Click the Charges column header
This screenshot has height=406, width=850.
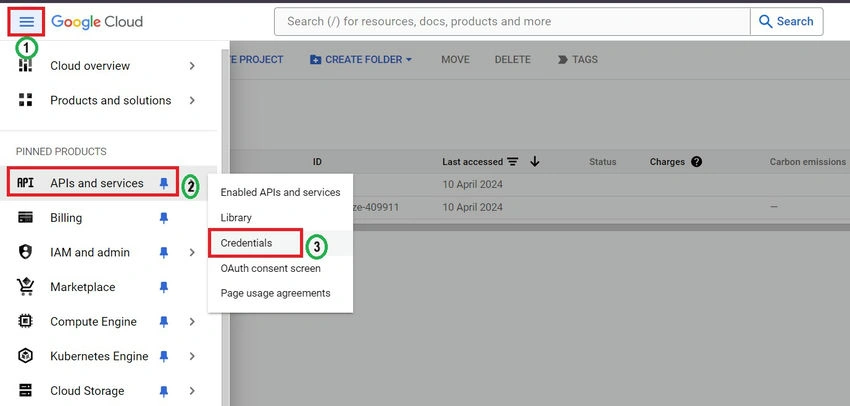tap(667, 162)
